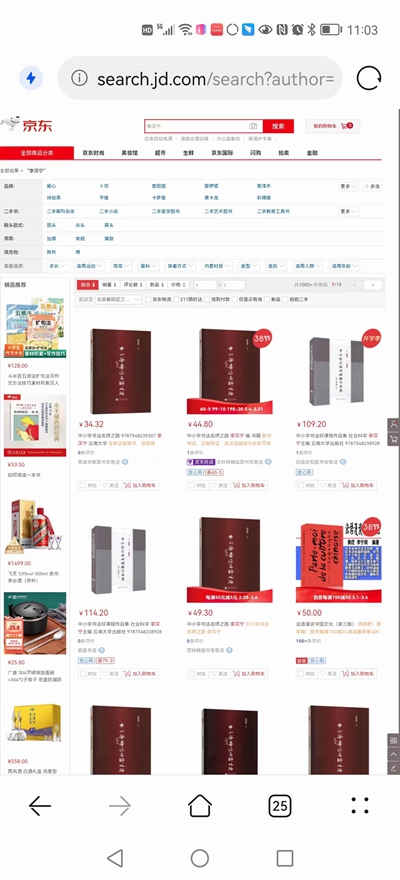Viewport: 400px width, 880px height.
Task: Add the ¥44.80 book via 加入购物车
Action: pos(250,485)
